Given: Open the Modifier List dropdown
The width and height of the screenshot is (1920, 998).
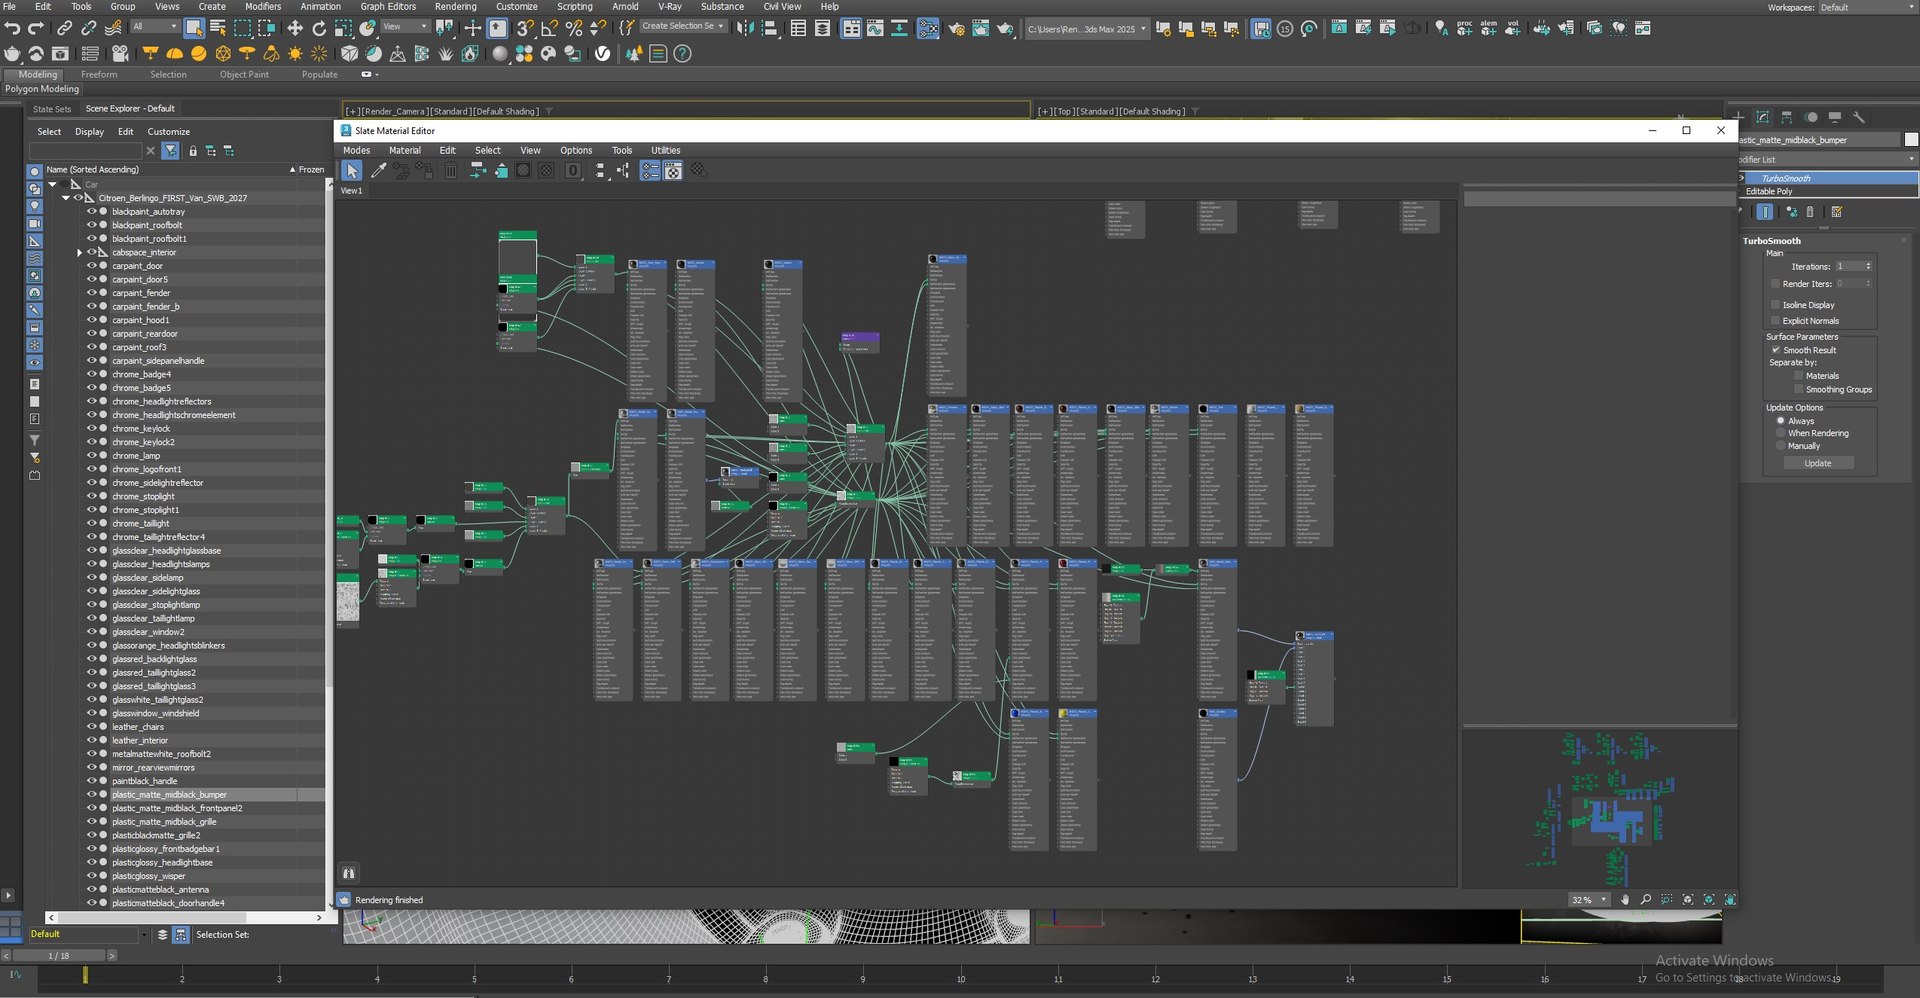Looking at the screenshot, I should point(1828,159).
